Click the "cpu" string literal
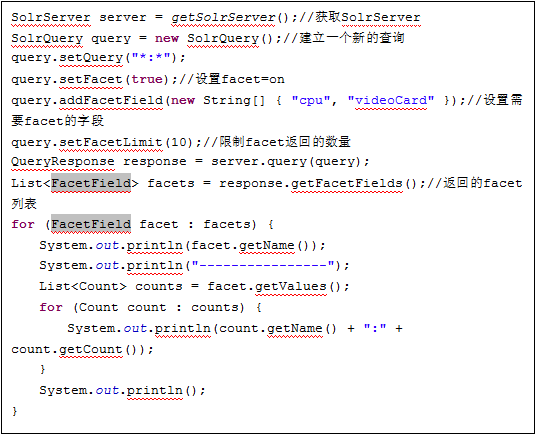Screen dimensions: 536x435 [x=311, y=100]
